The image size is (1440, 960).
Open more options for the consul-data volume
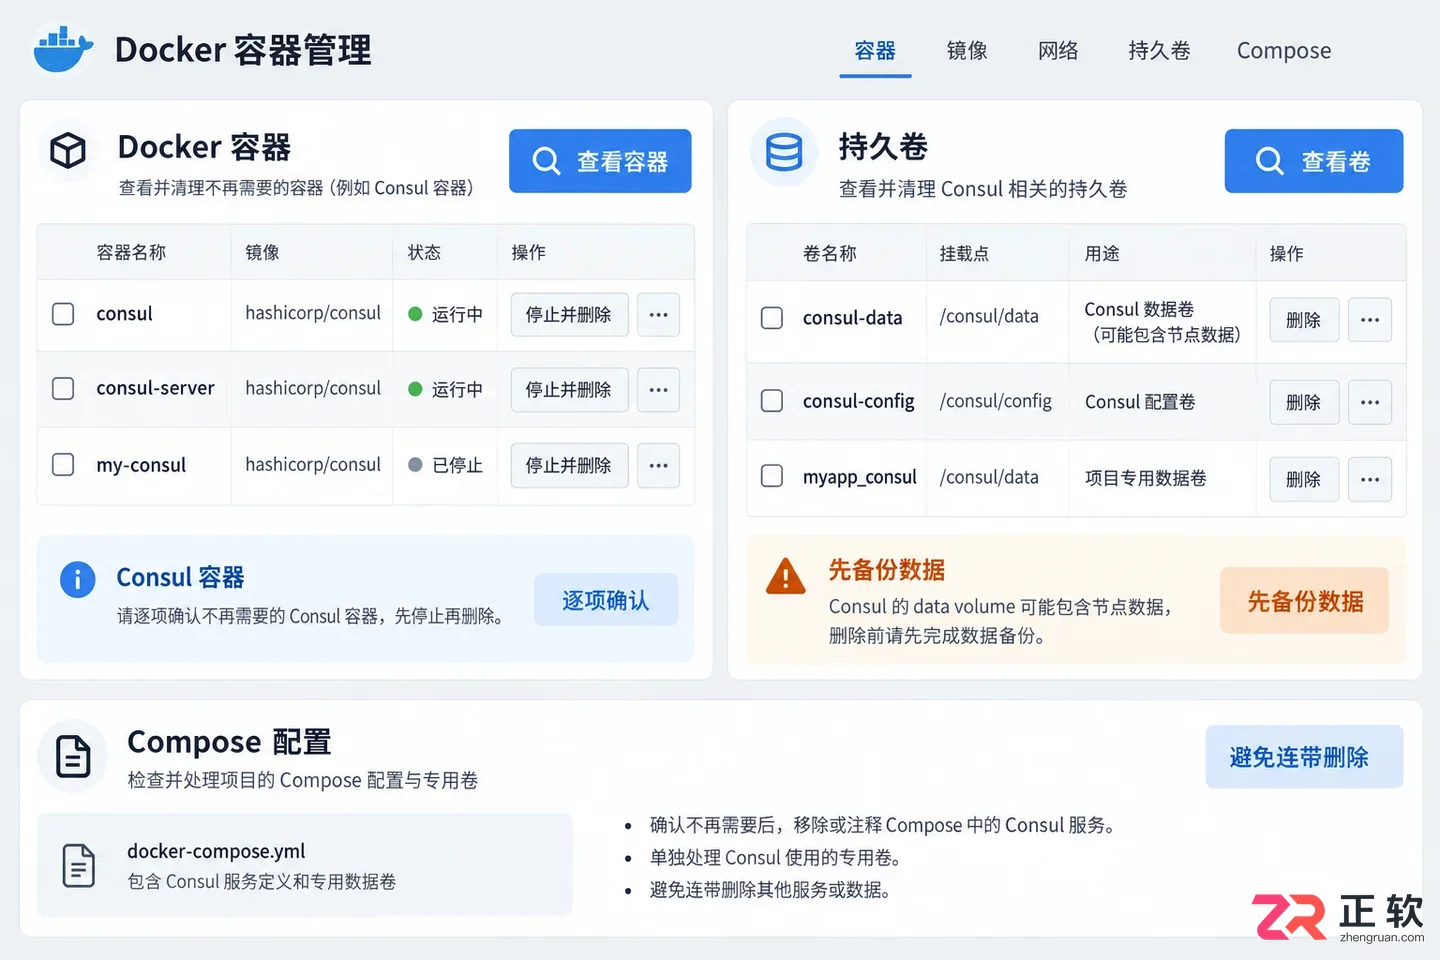[x=1370, y=320]
